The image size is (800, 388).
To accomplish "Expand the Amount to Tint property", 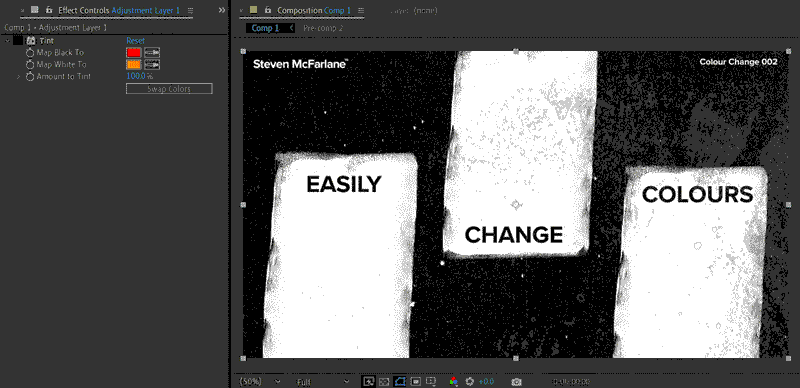I will [18, 77].
